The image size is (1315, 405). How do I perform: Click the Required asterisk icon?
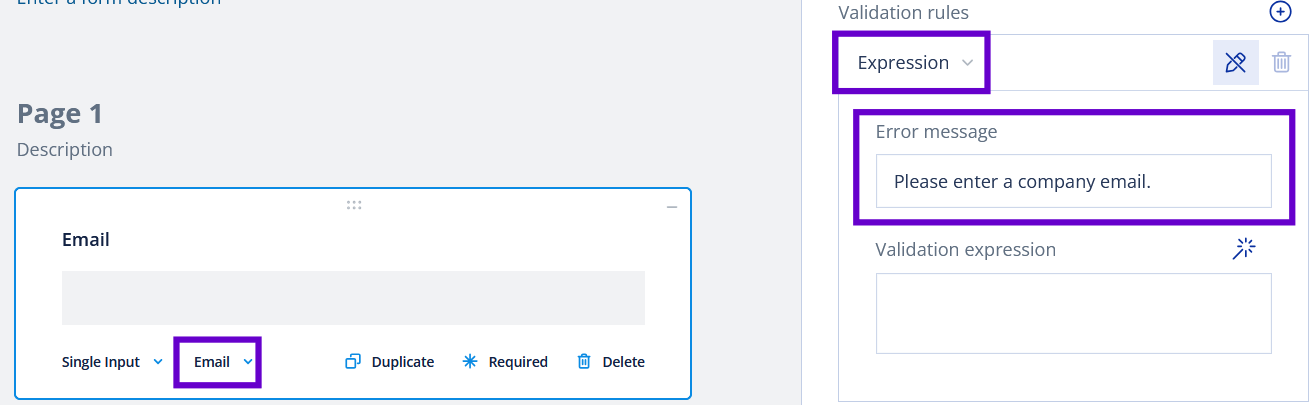(470, 362)
